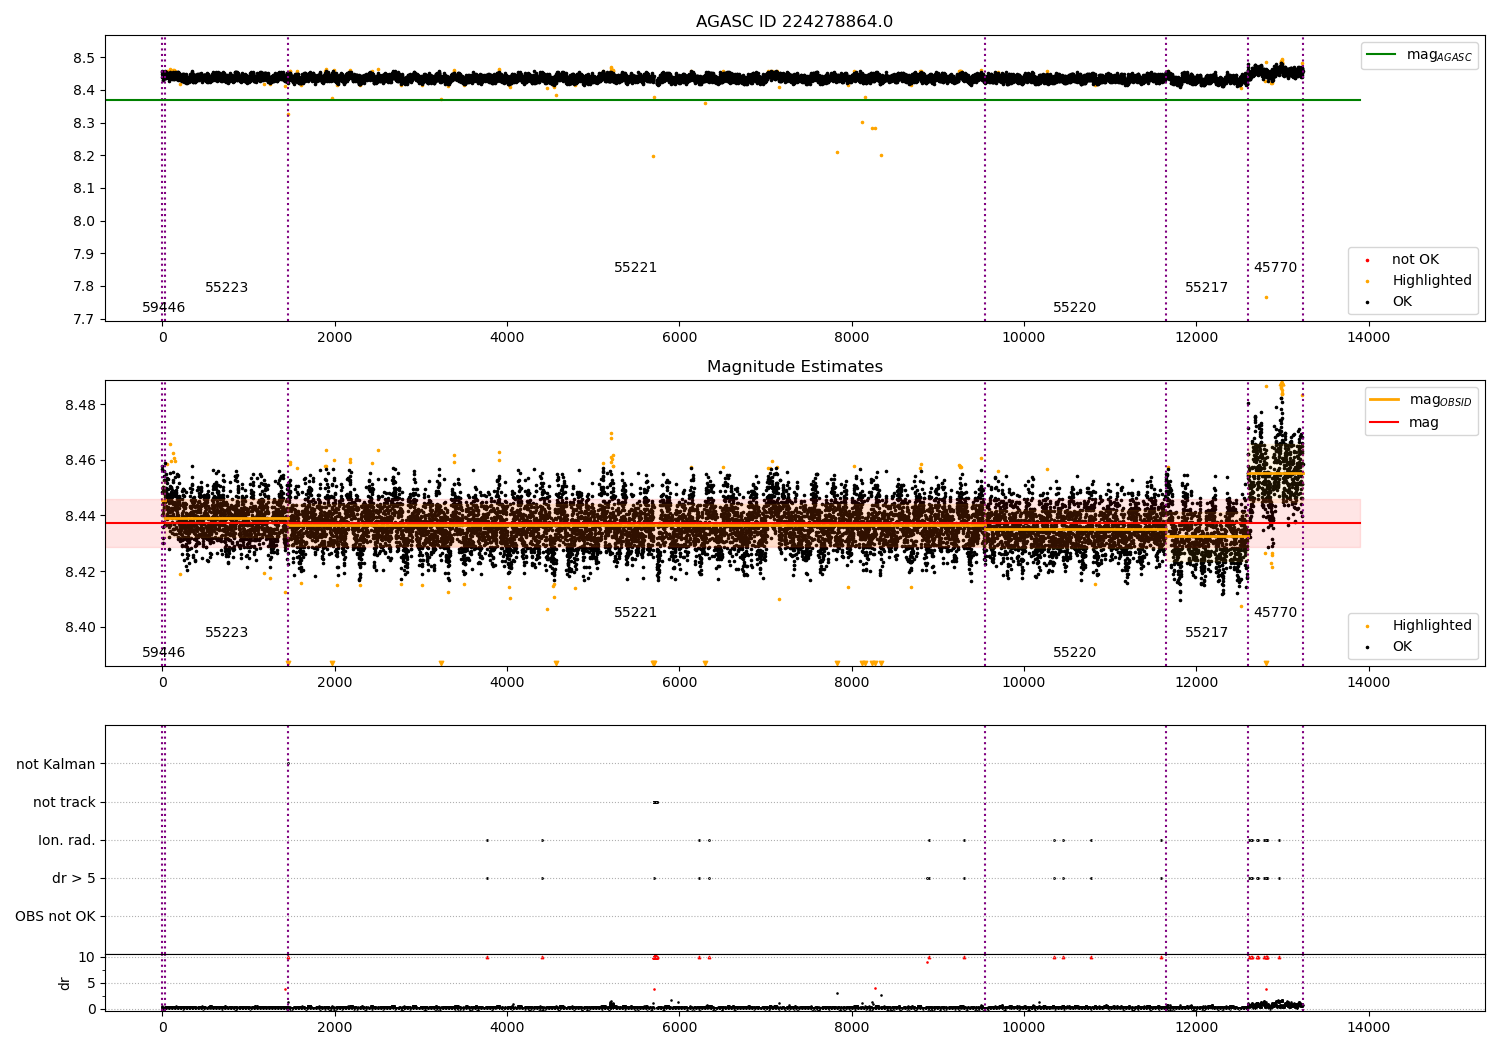The height and width of the screenshot is (1050, 1500).
Task: Click the plot title 'AGASC ID 224278864.0'
Action: (x=794, y=22)
